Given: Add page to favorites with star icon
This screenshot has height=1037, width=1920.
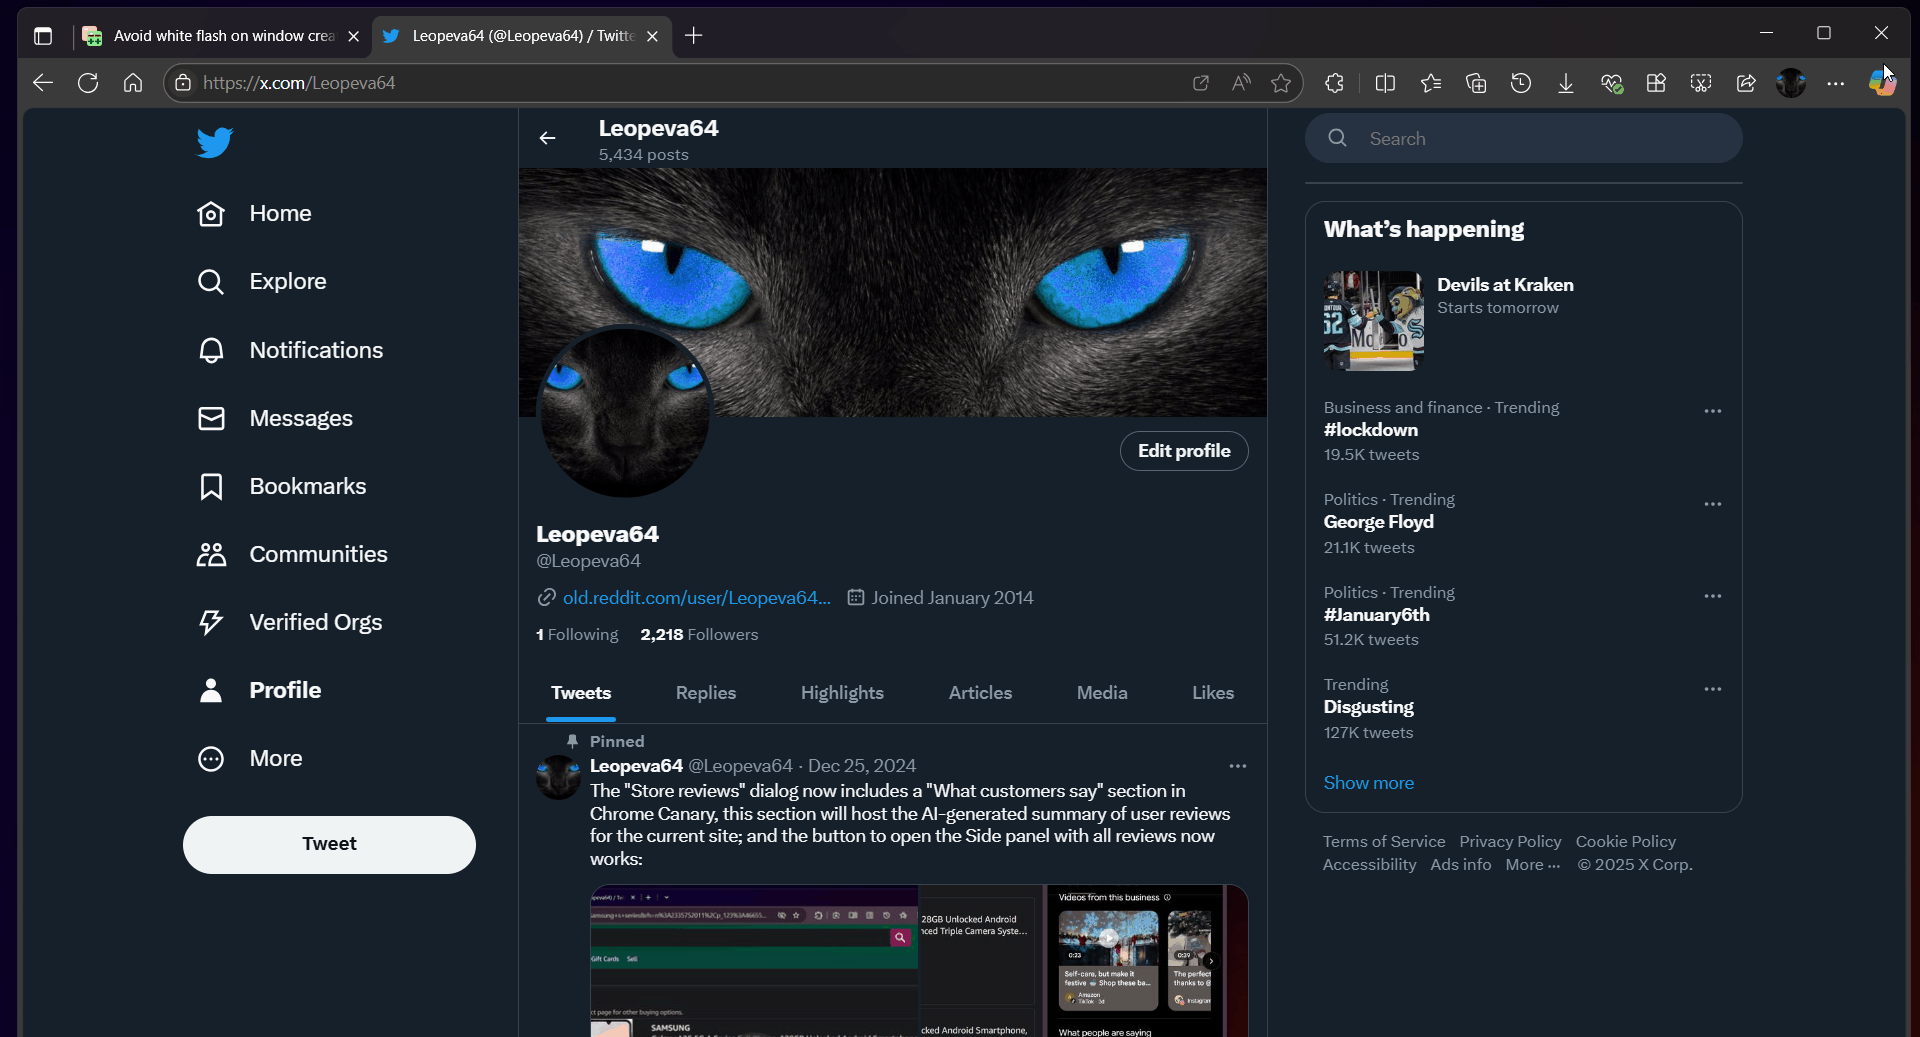Looking at the screenshot, I should (x=1280, y=83).
